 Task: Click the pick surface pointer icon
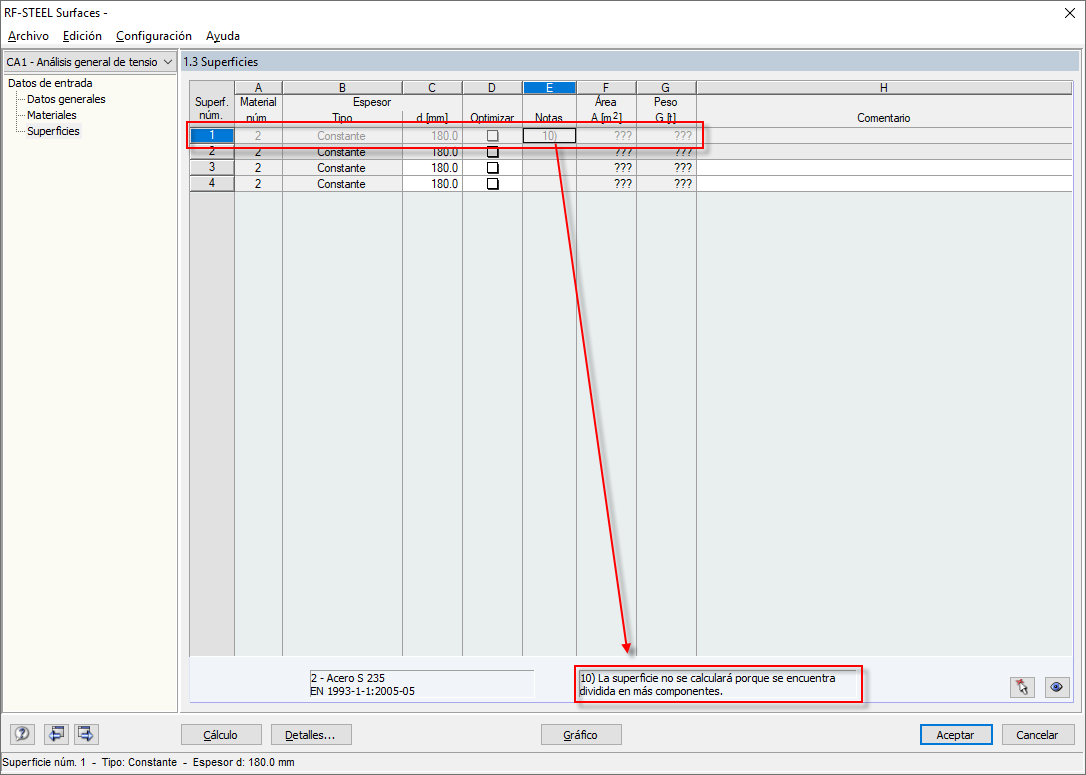pos(1022,687)
